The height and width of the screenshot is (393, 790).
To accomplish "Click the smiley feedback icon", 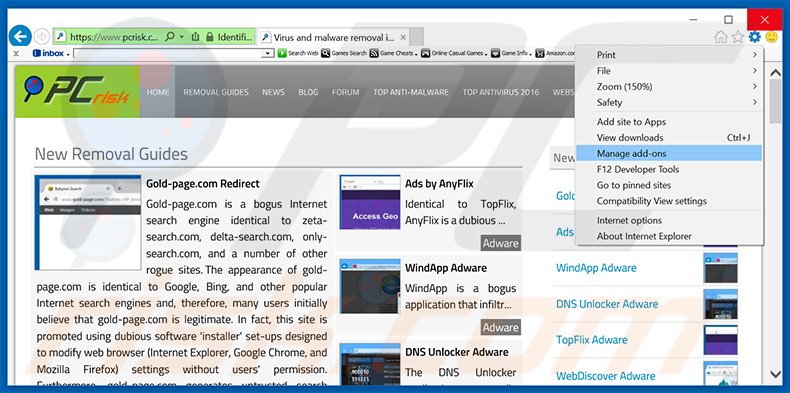I will pos(771,37).
